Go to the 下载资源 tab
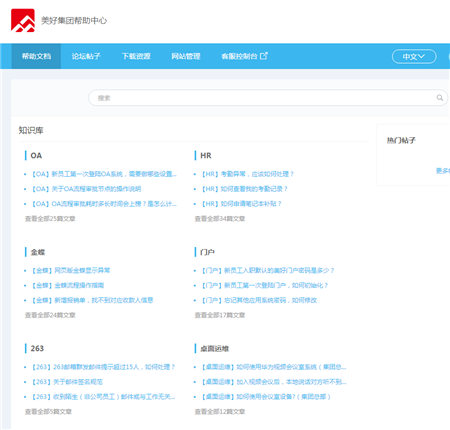Image resolution: width=450 pixels, height=430 pixels. [x=136, y=56]
